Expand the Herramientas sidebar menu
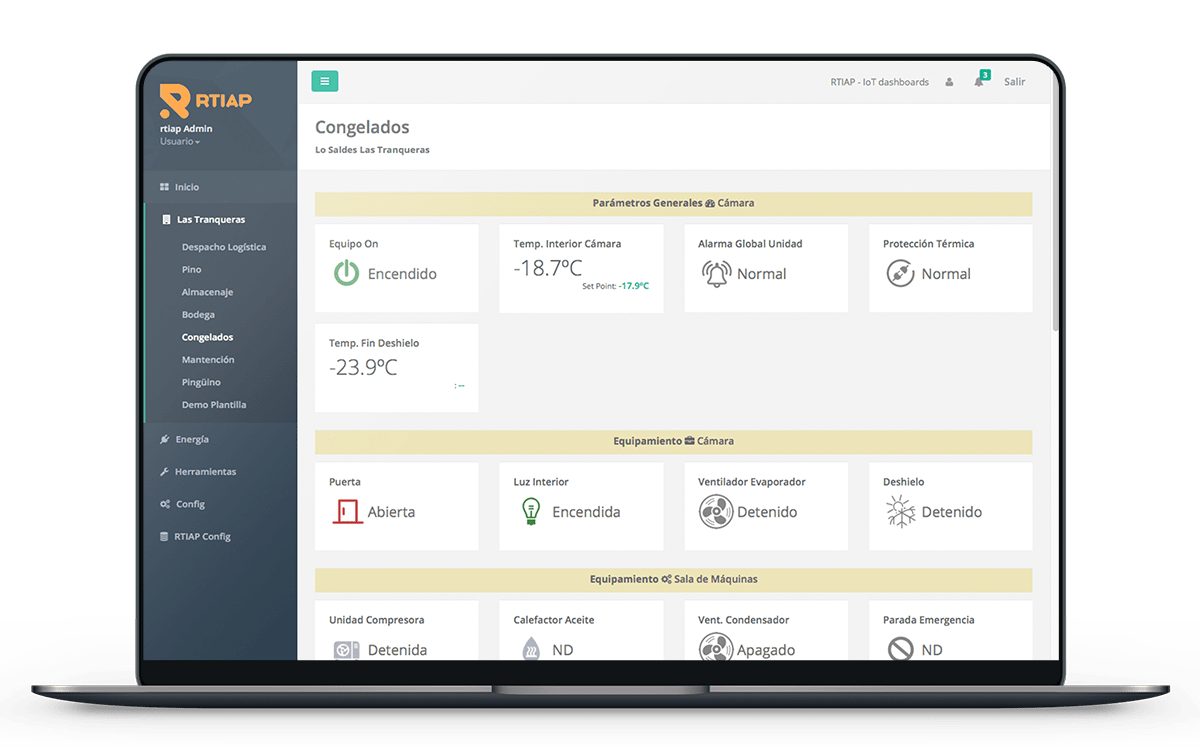 pos(205,471)
